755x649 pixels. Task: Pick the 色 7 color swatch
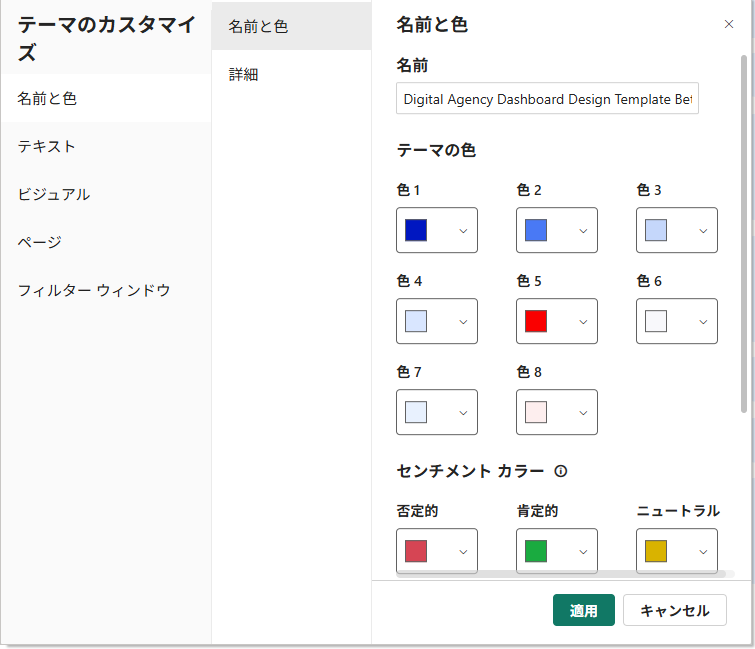(x=416, y=412)
